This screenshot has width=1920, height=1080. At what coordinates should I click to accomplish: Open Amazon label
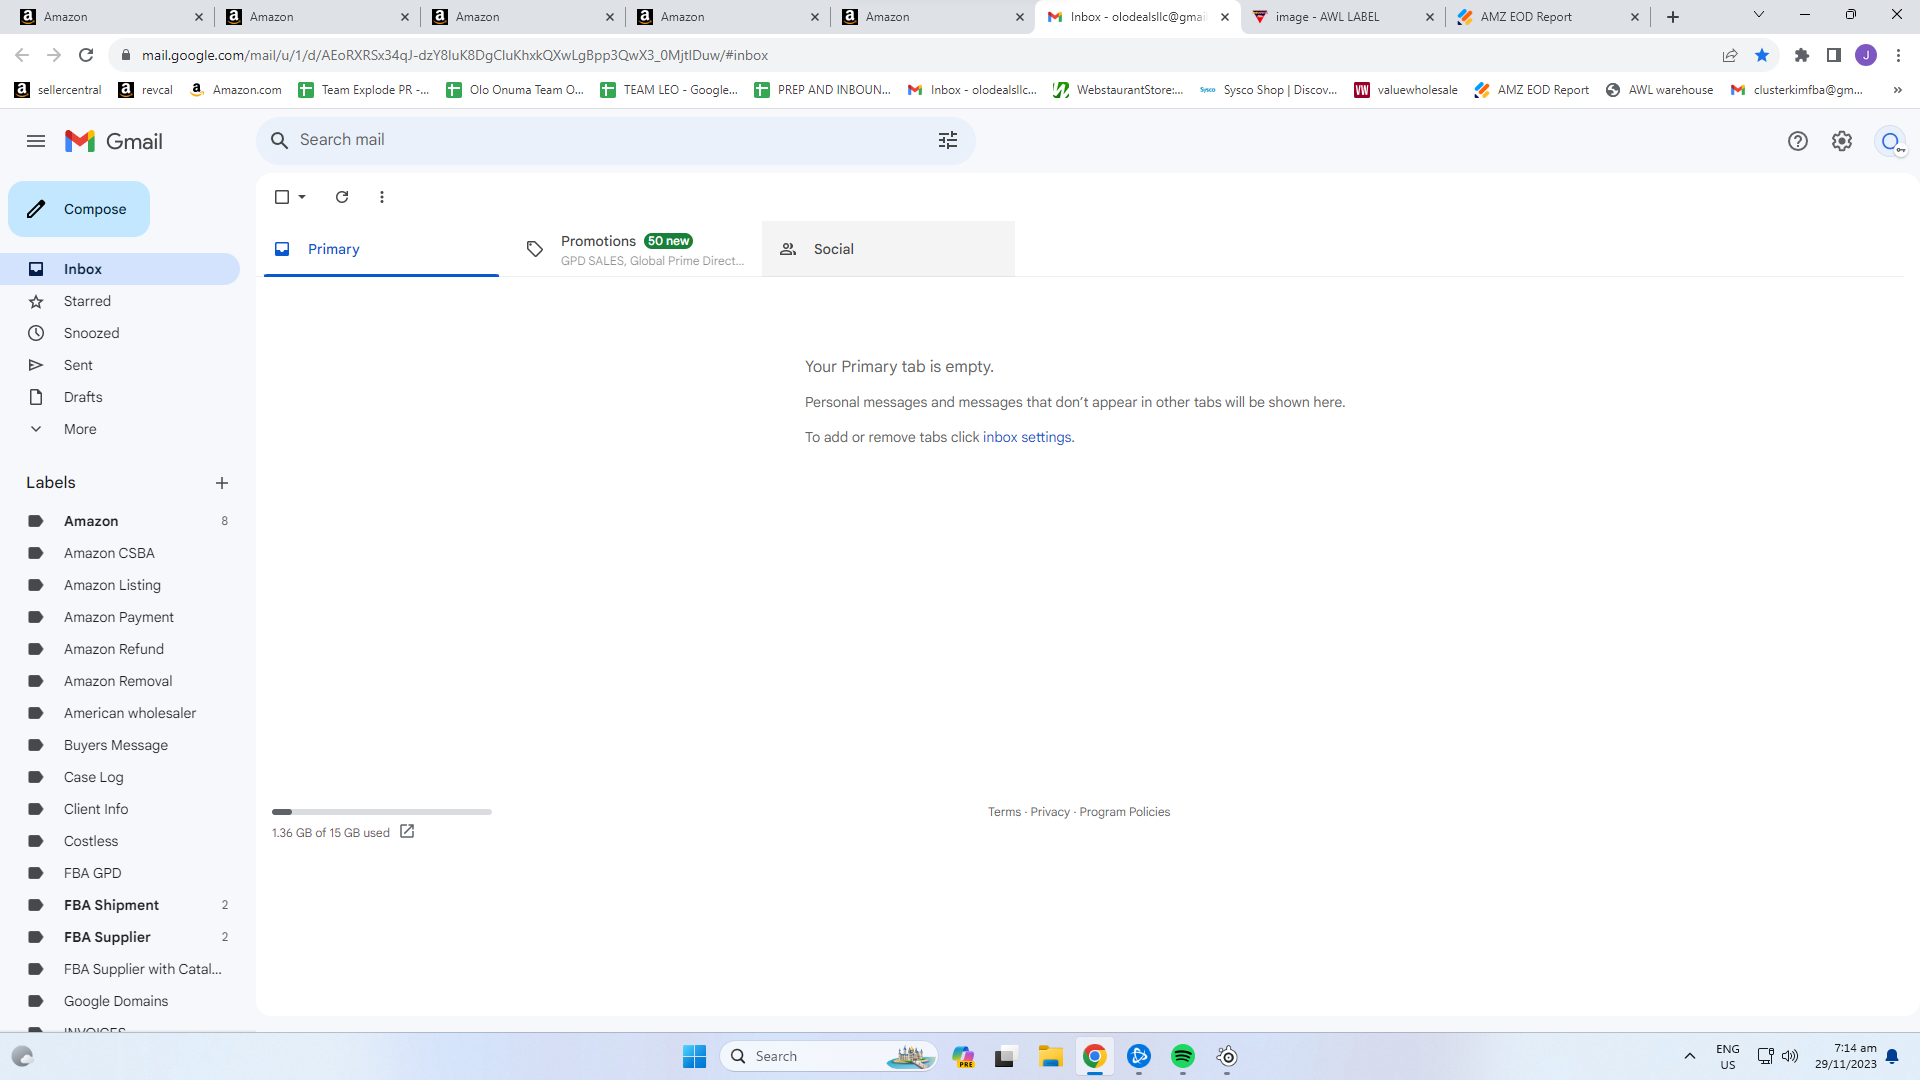point(120,521)
